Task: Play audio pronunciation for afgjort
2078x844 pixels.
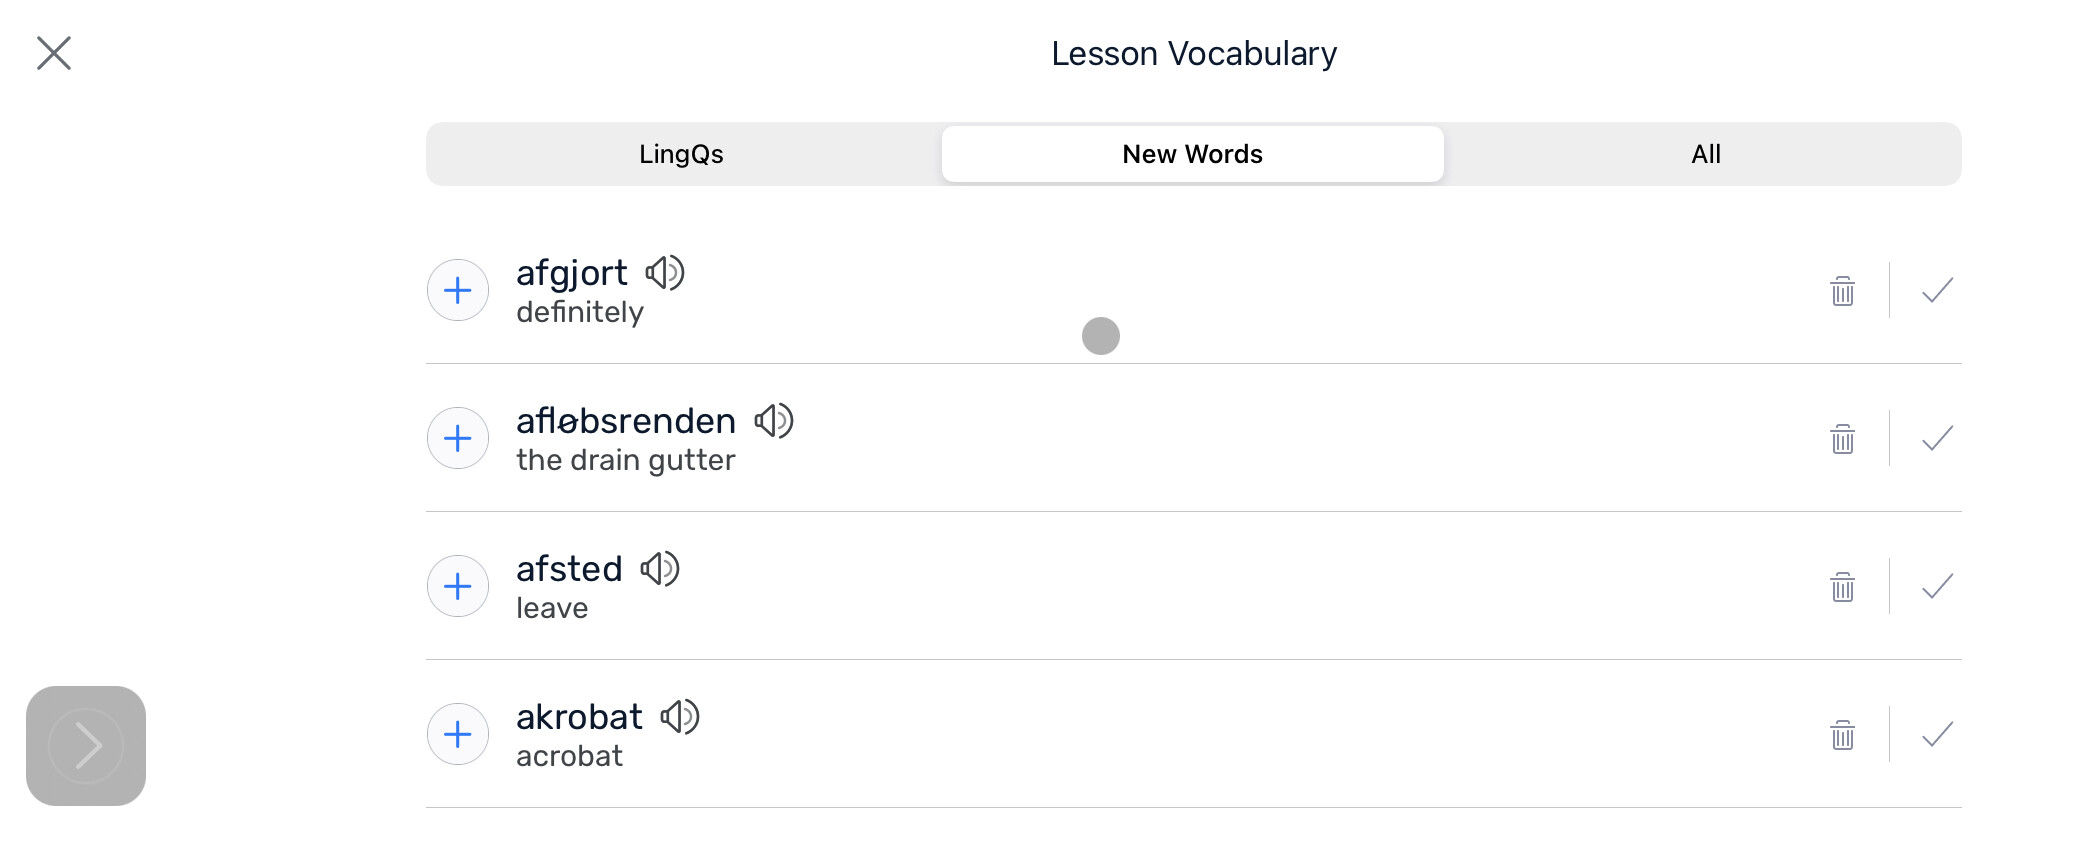Action: [665, 273]
